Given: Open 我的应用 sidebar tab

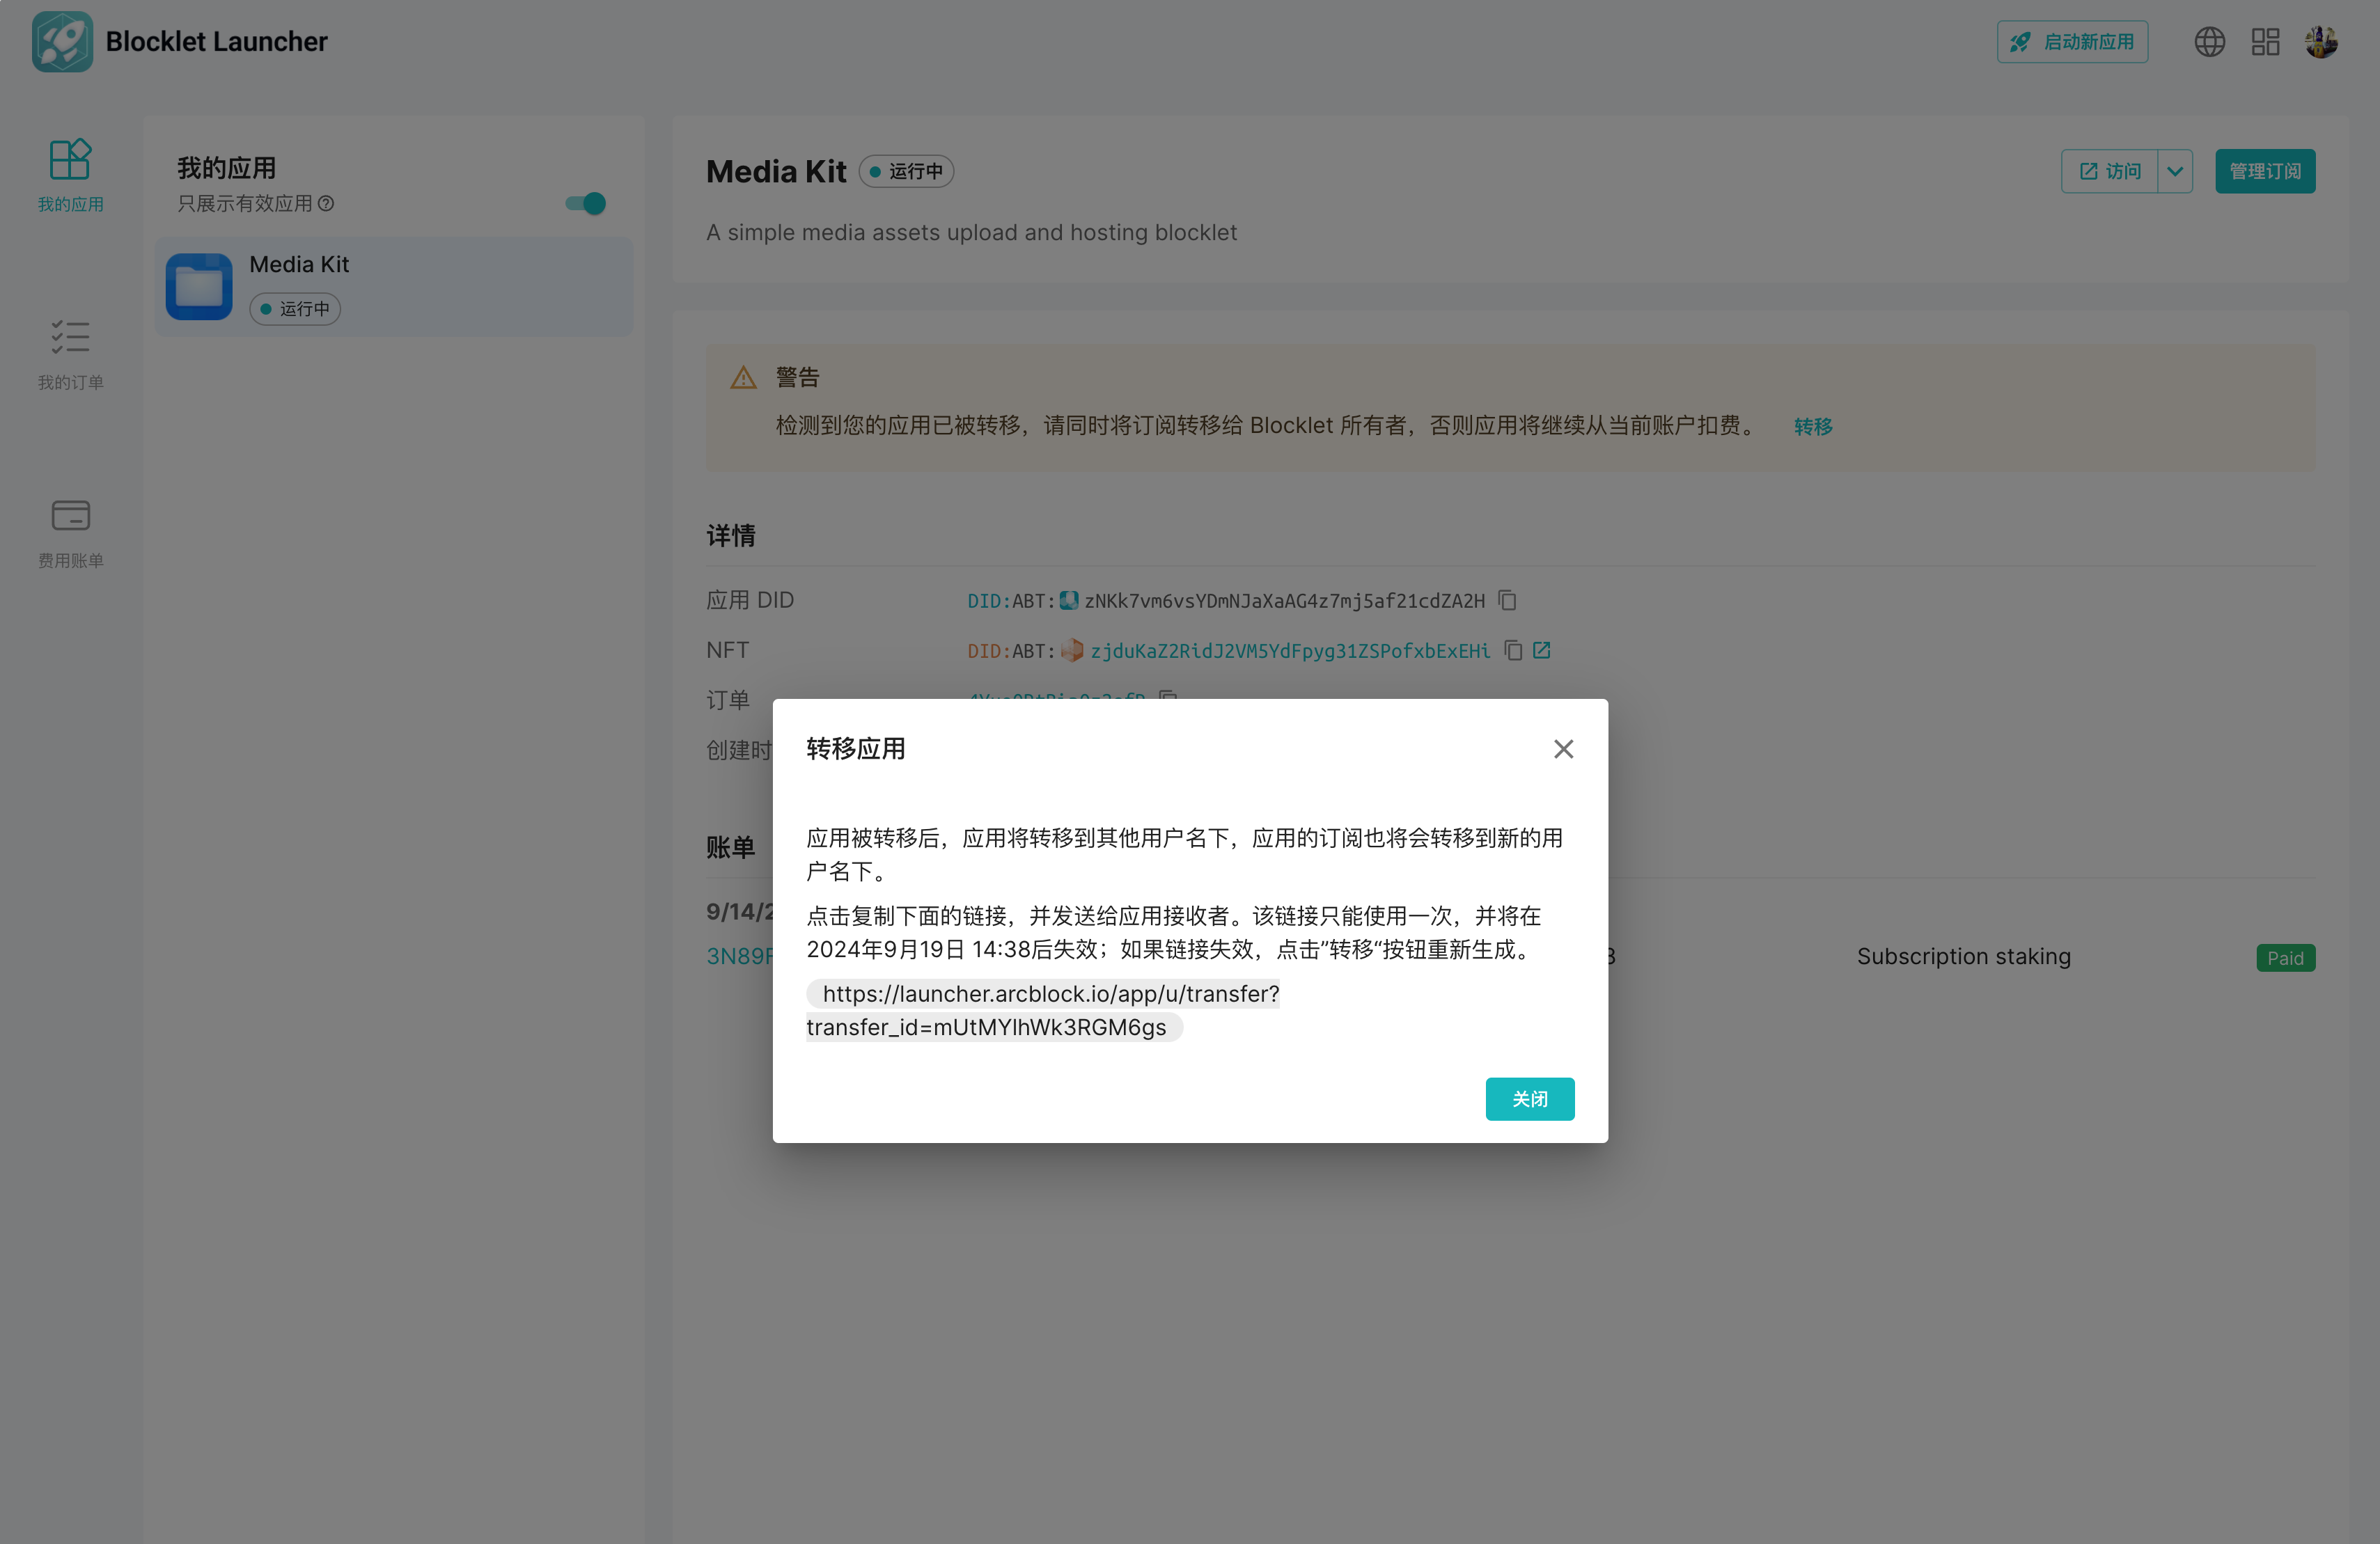Looking at the screenshot, I should click(x=70, y=175).
